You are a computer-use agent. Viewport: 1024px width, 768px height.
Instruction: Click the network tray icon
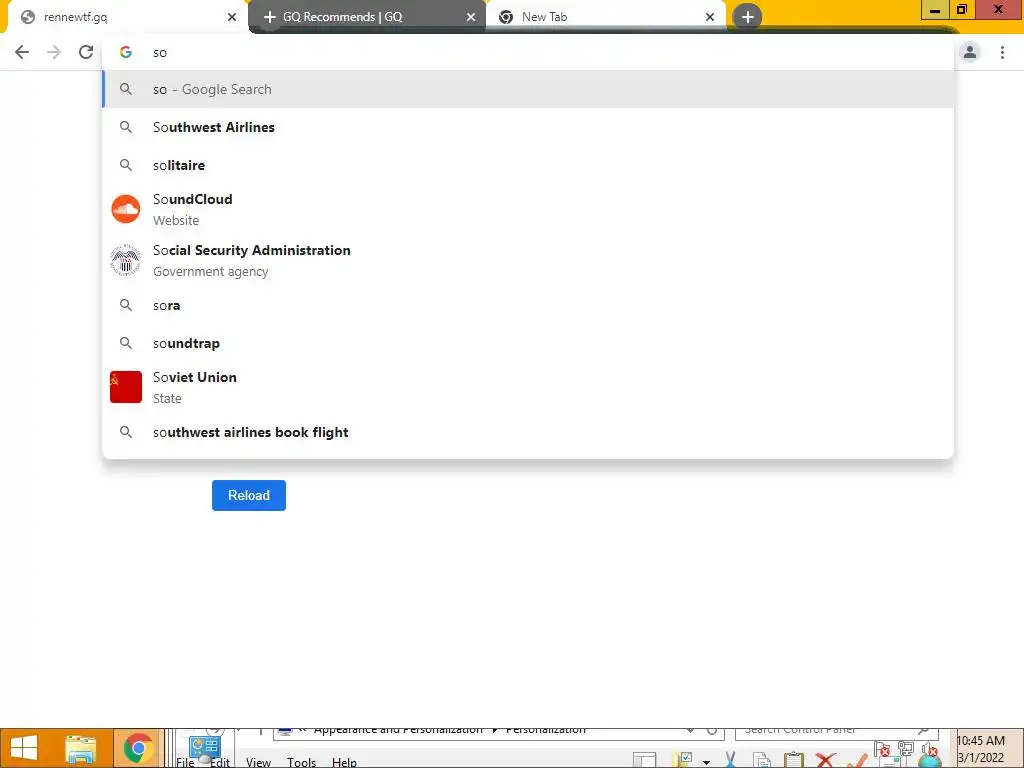906,749
